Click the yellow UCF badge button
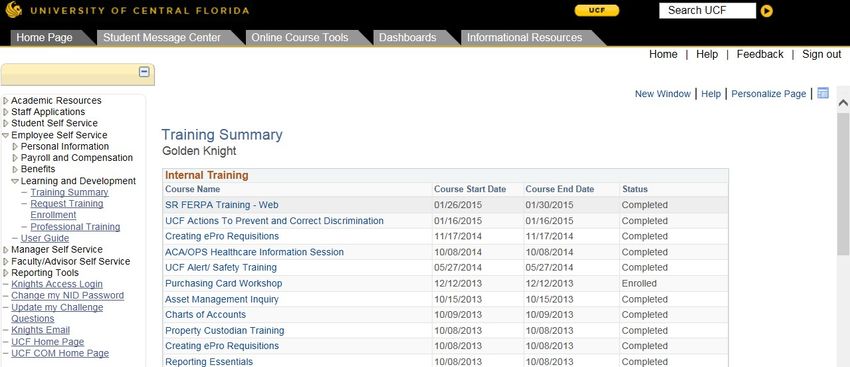 tap(596, 10)
